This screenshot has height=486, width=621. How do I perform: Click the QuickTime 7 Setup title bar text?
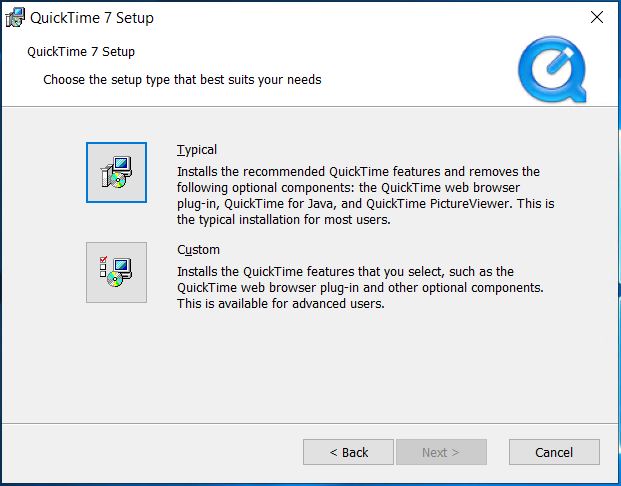coord(92,18)
